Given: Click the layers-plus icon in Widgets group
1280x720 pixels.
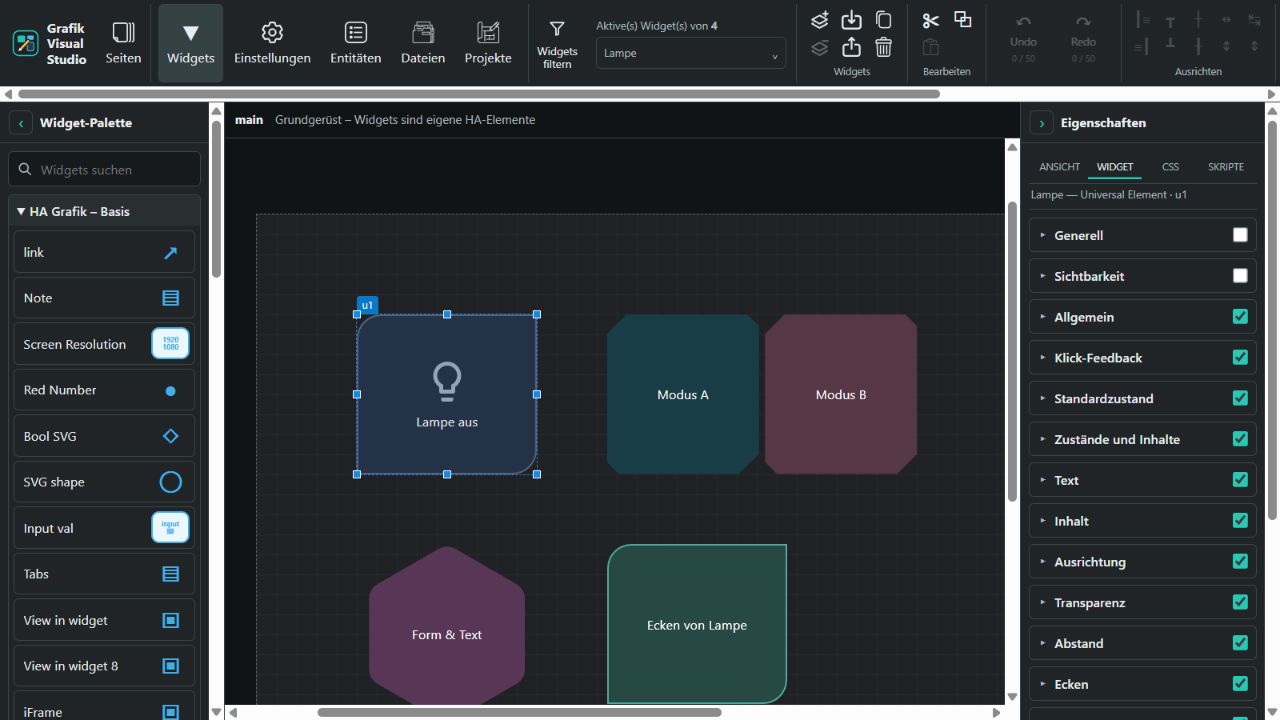Looking at the screenshot, I should 820,20.
